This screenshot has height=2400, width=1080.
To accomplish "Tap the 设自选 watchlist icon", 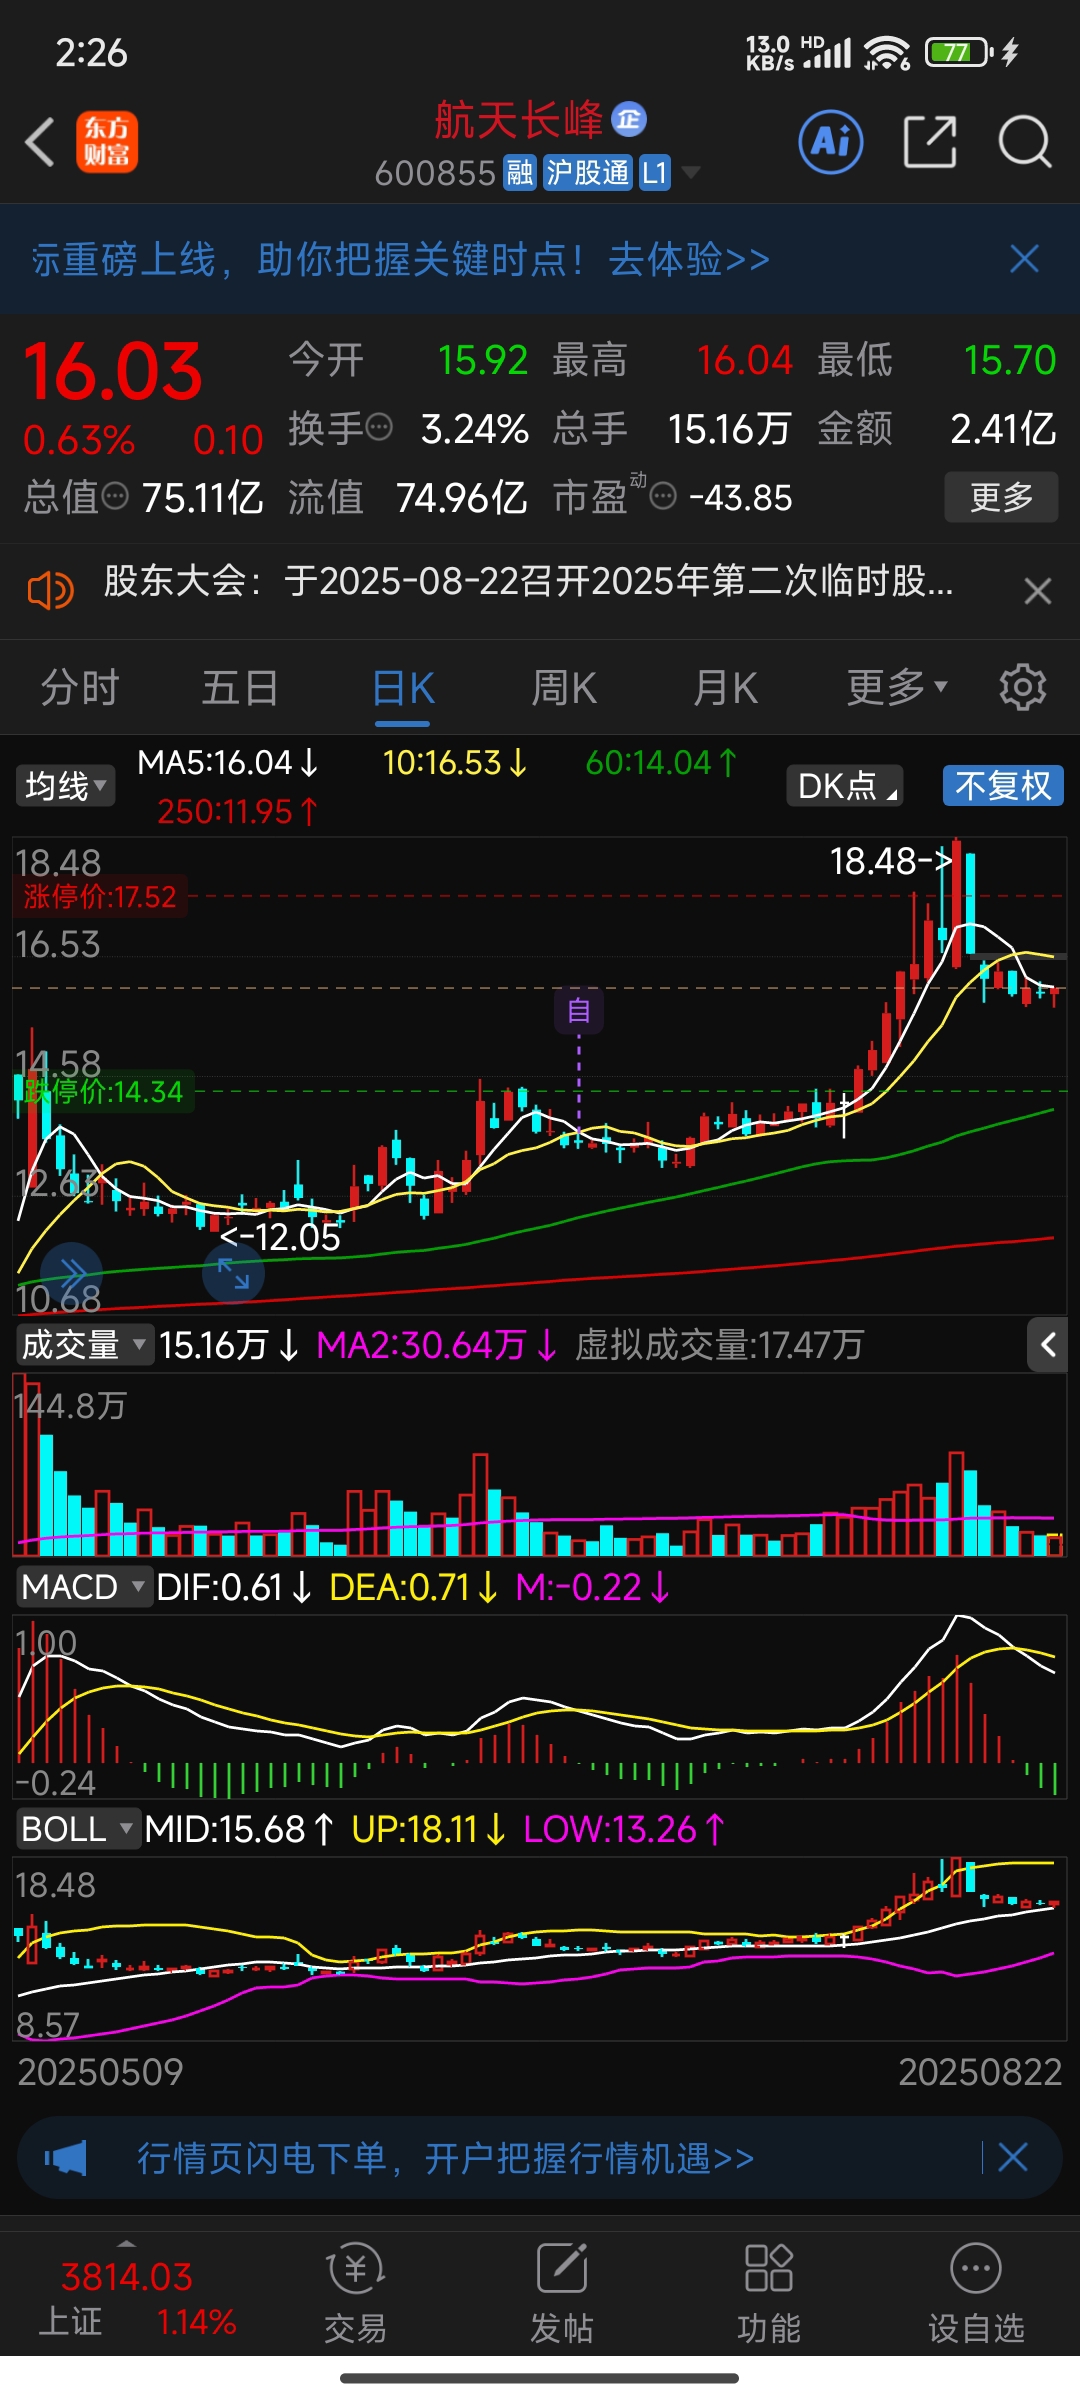I will click(976, 2294).
